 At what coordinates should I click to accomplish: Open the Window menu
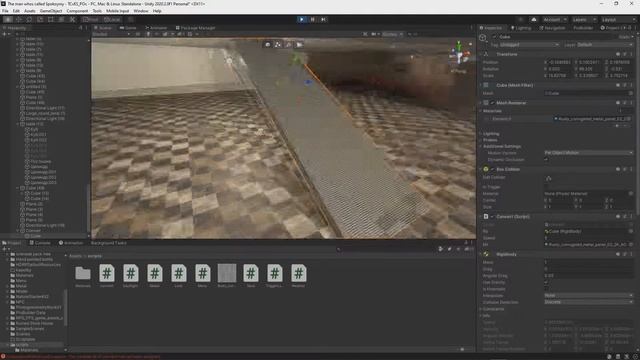(x=141, y=11)
